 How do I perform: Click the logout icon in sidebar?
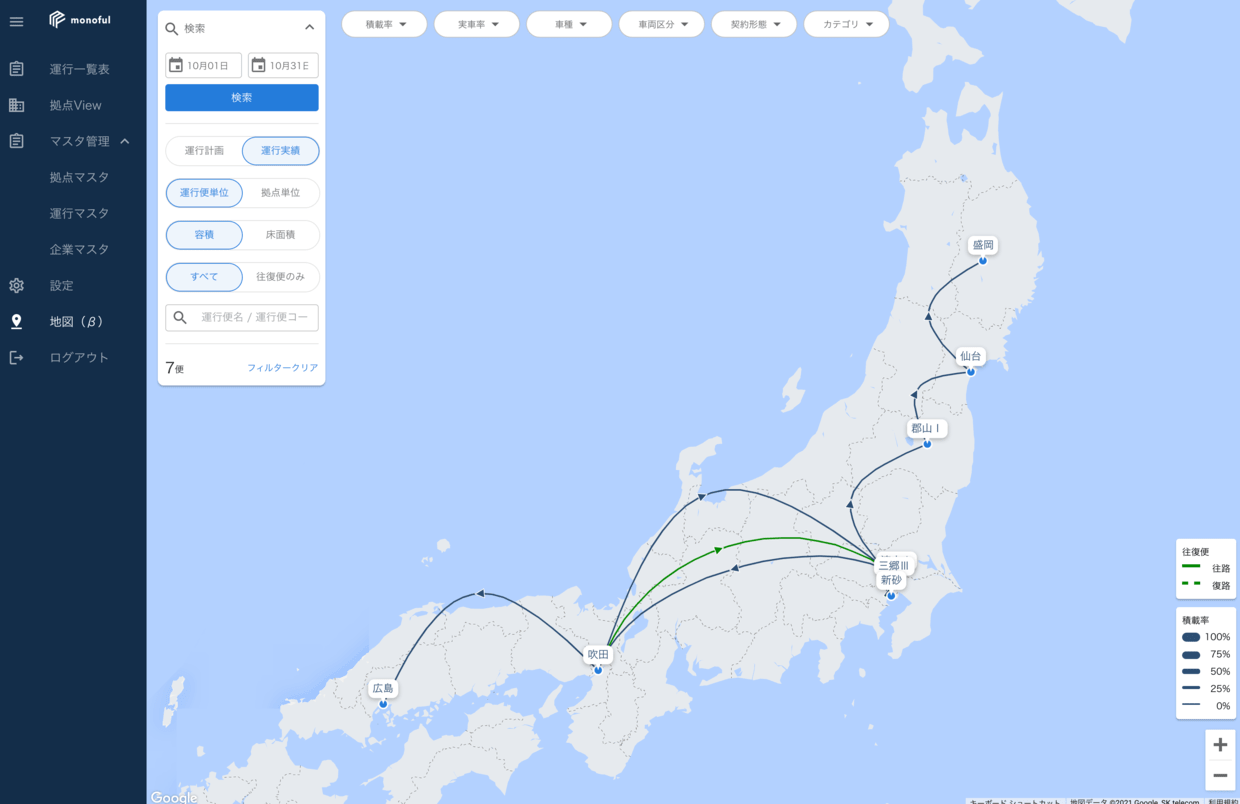16,358
